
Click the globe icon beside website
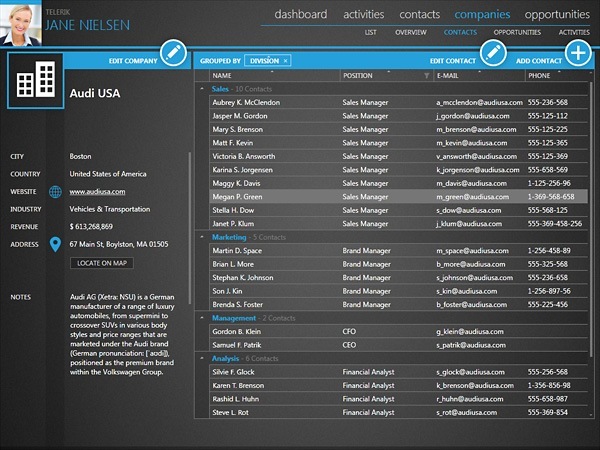[x=55, y=191]
